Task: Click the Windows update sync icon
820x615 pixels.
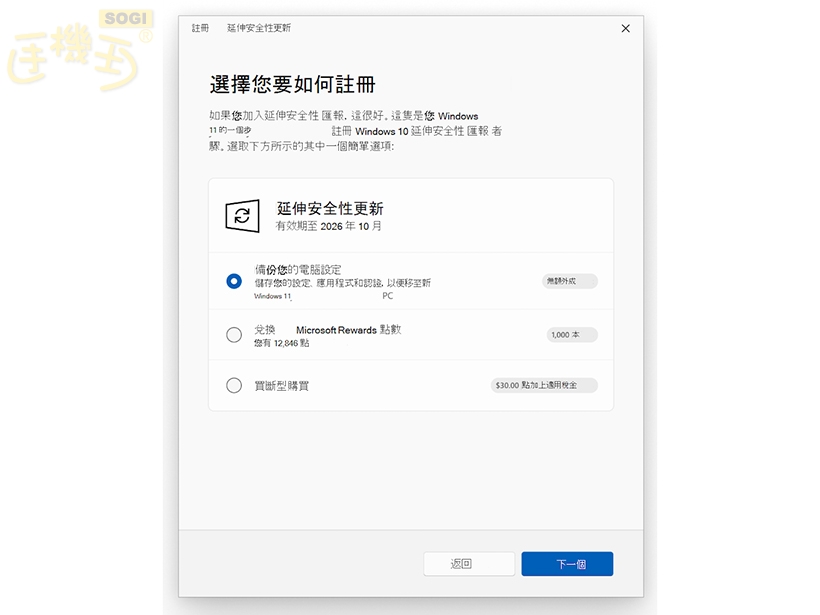Action: pos(241,216)
